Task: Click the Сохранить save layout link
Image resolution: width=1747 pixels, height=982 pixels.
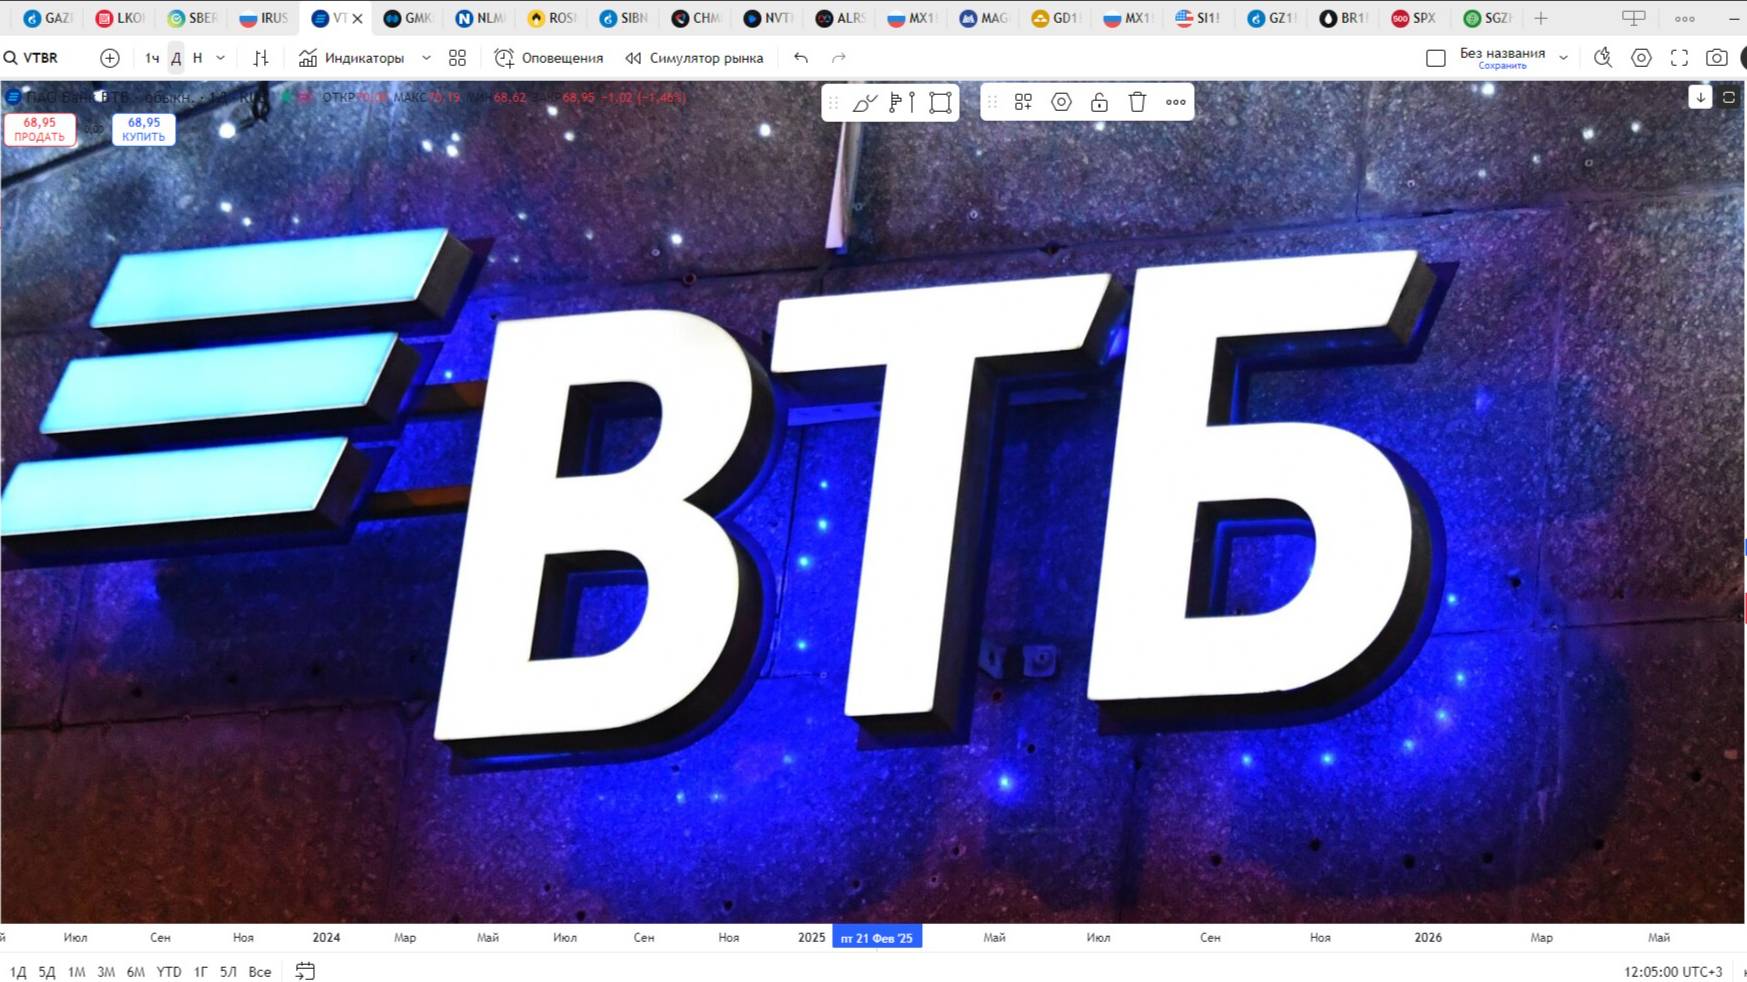Action: [1502, 66]
